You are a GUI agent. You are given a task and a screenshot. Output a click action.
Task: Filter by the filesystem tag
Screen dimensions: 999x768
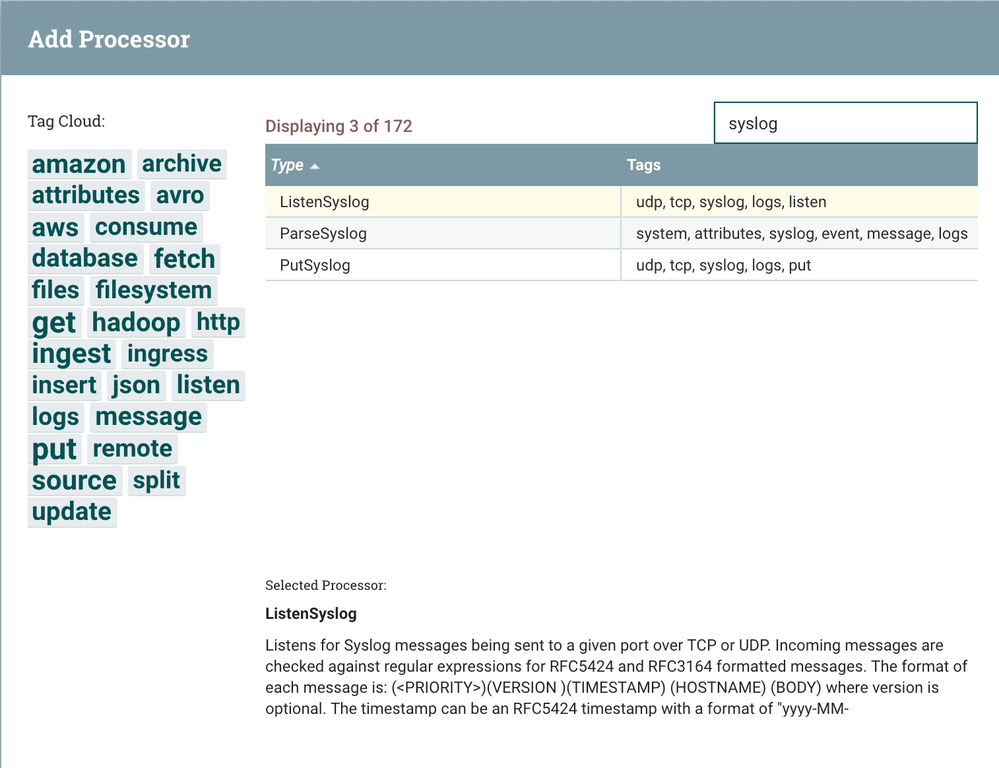pyautogui.click(x=154, y=291)
